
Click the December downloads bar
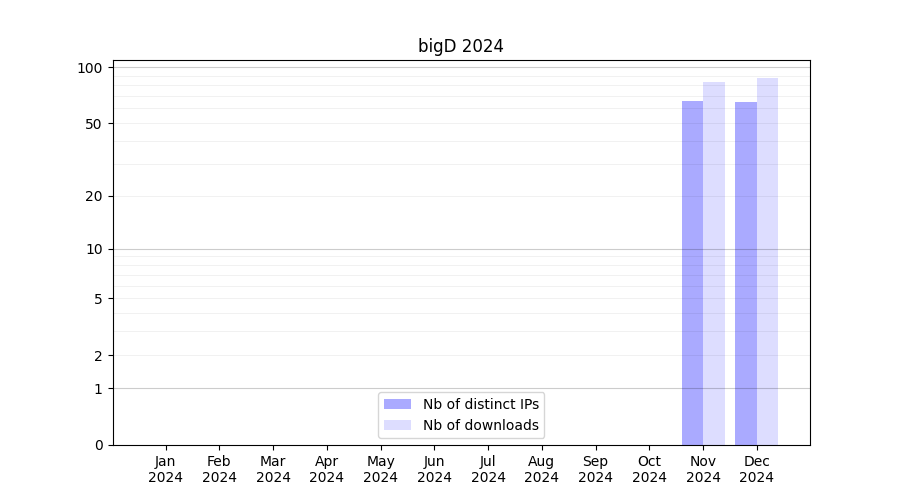pos(767,261)
